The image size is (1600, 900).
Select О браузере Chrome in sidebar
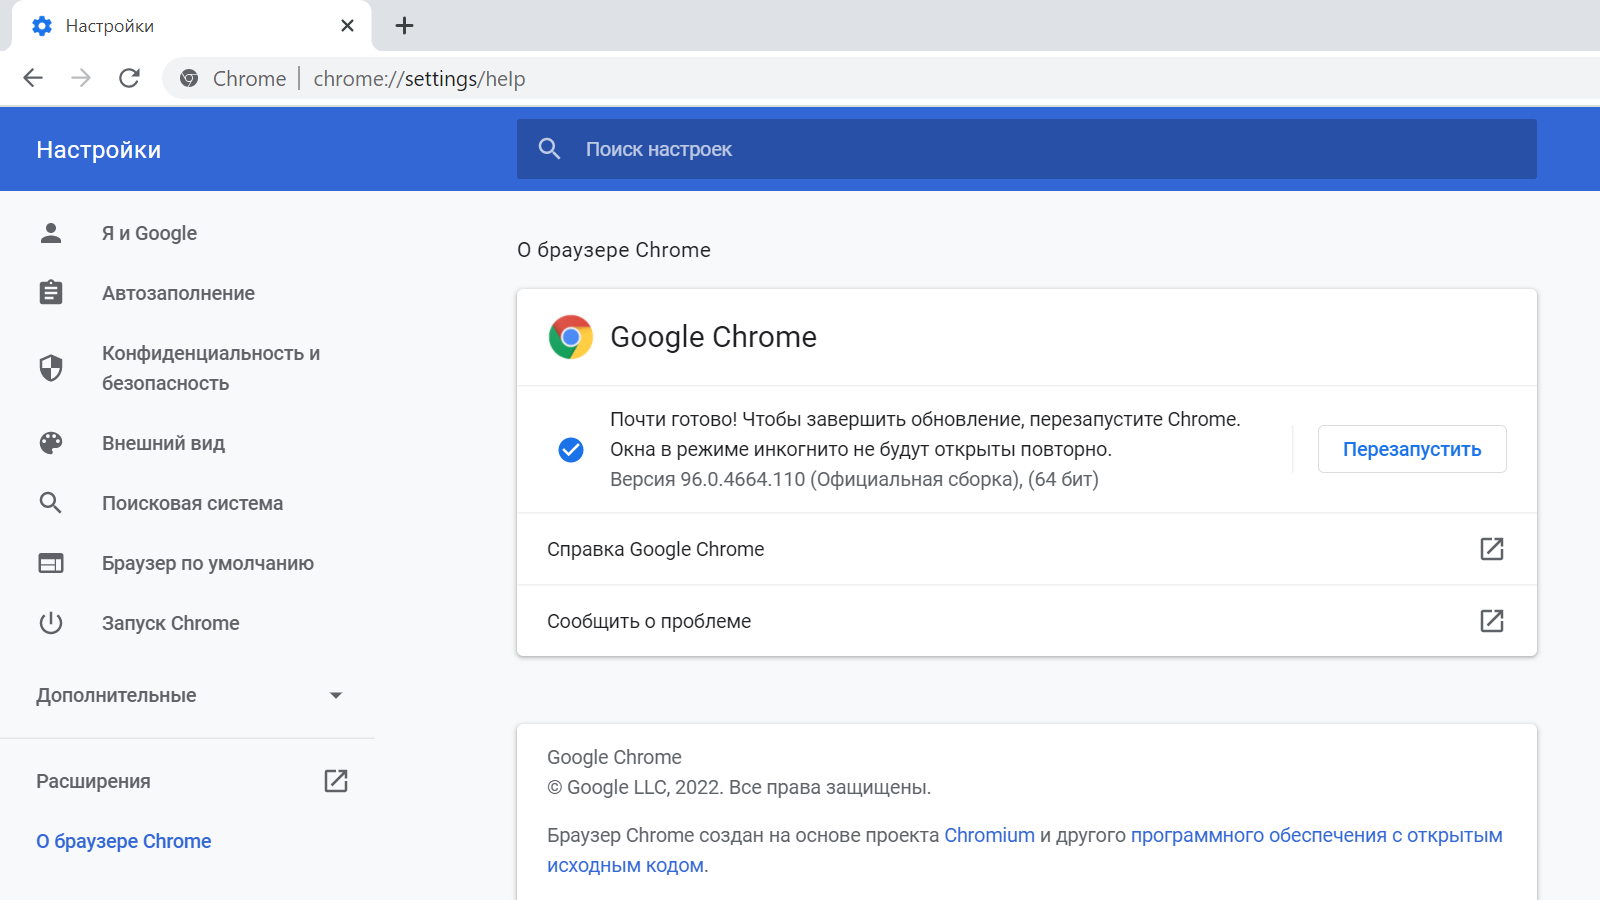124,841
